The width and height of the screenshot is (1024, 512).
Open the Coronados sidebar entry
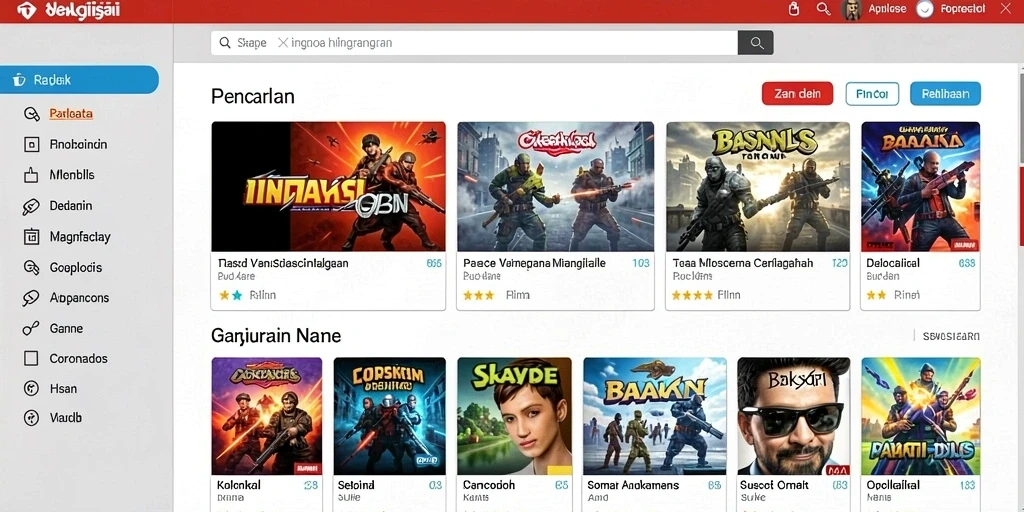coord(78,359)
